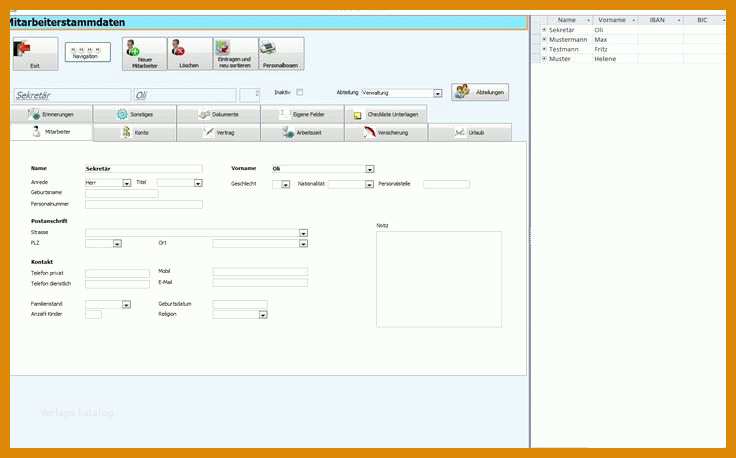This screenshot has height=458, width=736.
Task: Open the Nationalität dropdown
Action: 369,184
